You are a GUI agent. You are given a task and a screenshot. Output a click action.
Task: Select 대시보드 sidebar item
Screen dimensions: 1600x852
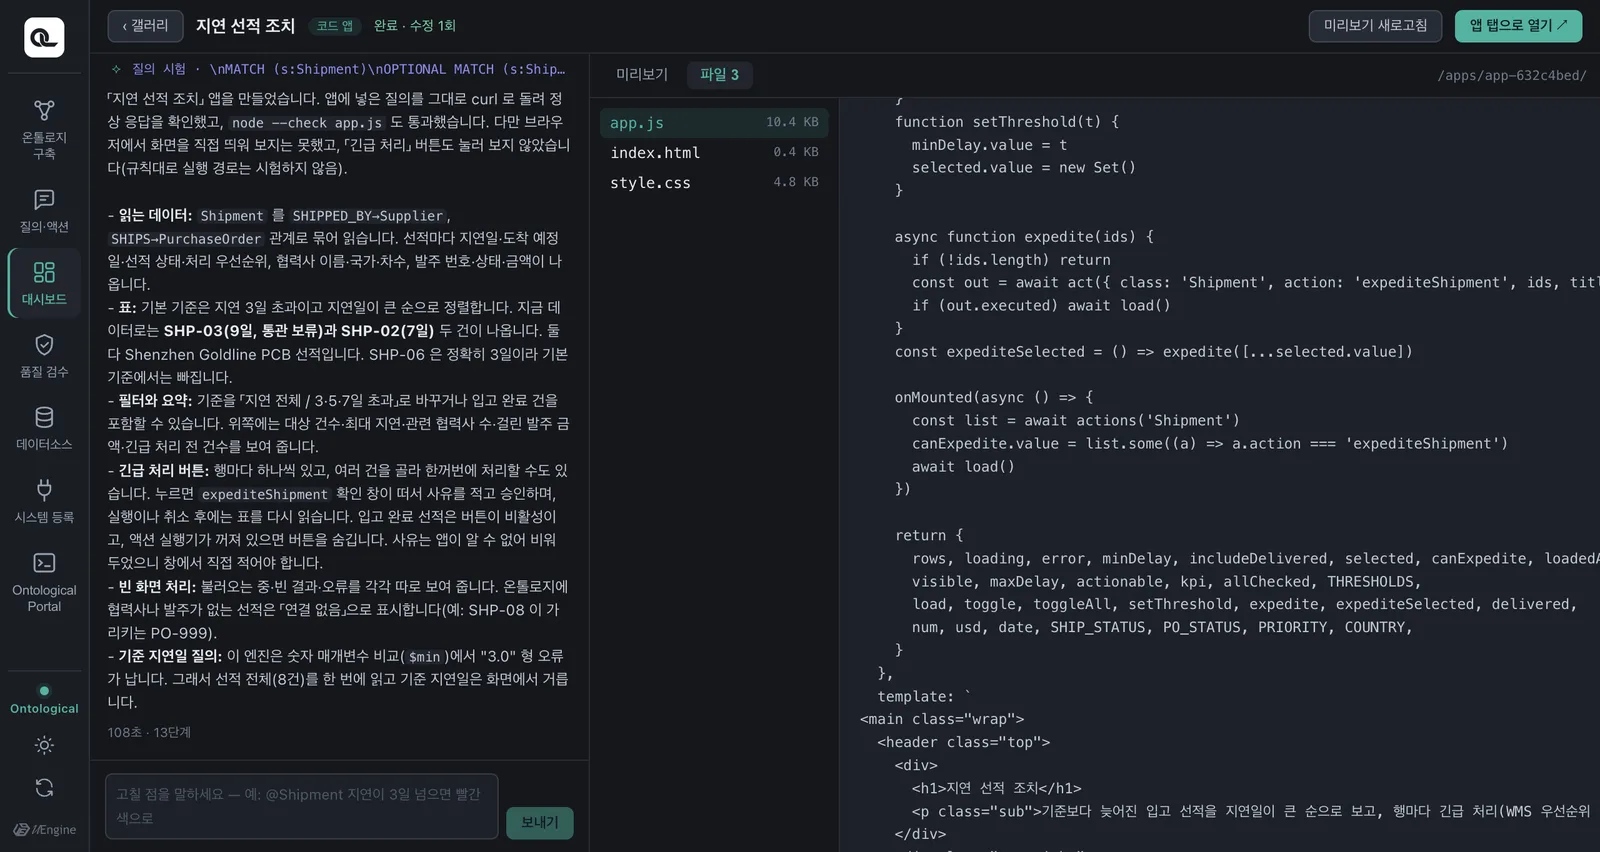tap(44, 284)
